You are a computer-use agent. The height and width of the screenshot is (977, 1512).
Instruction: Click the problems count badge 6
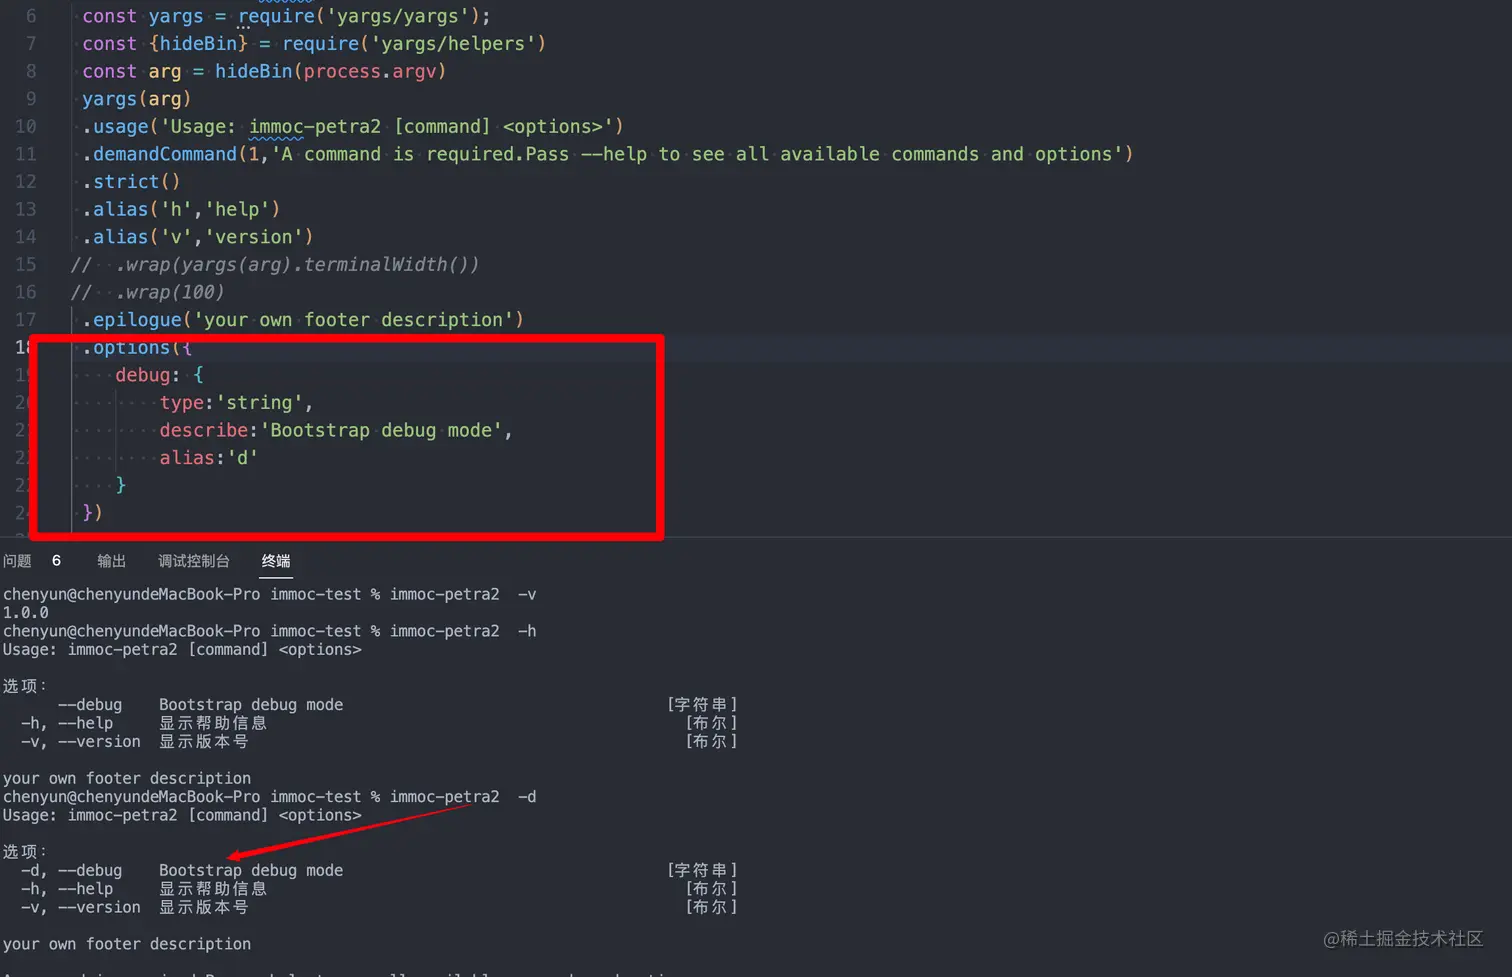coord(56,561)
